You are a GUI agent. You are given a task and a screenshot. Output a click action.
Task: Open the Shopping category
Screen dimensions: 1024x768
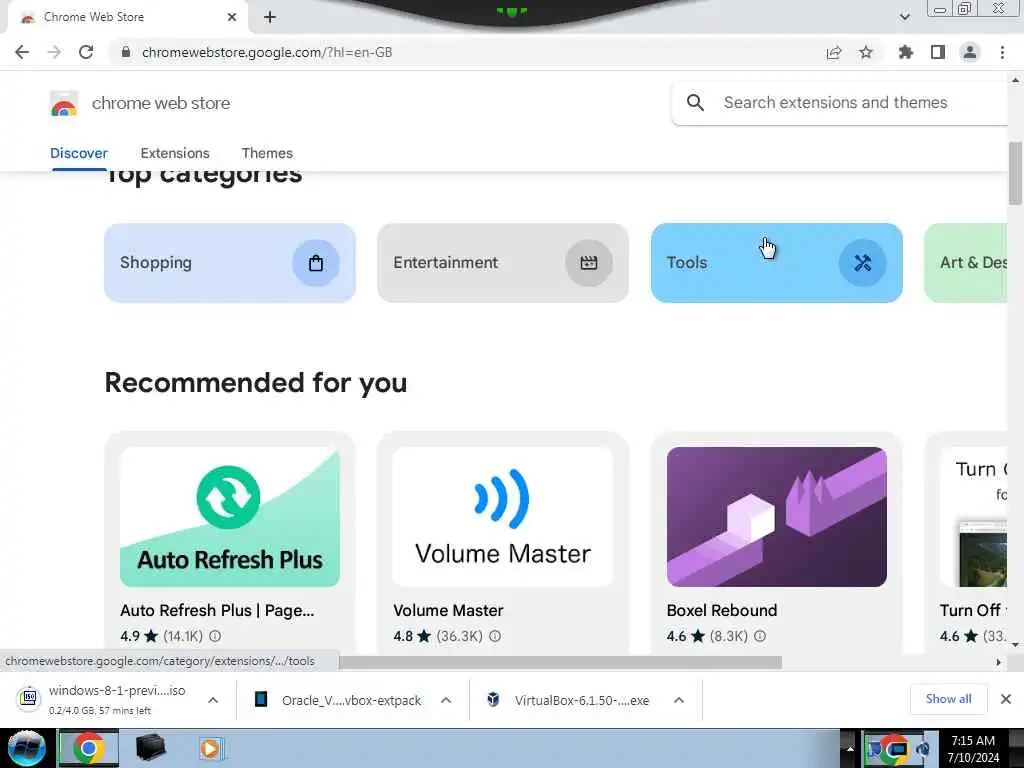(230, 263)
